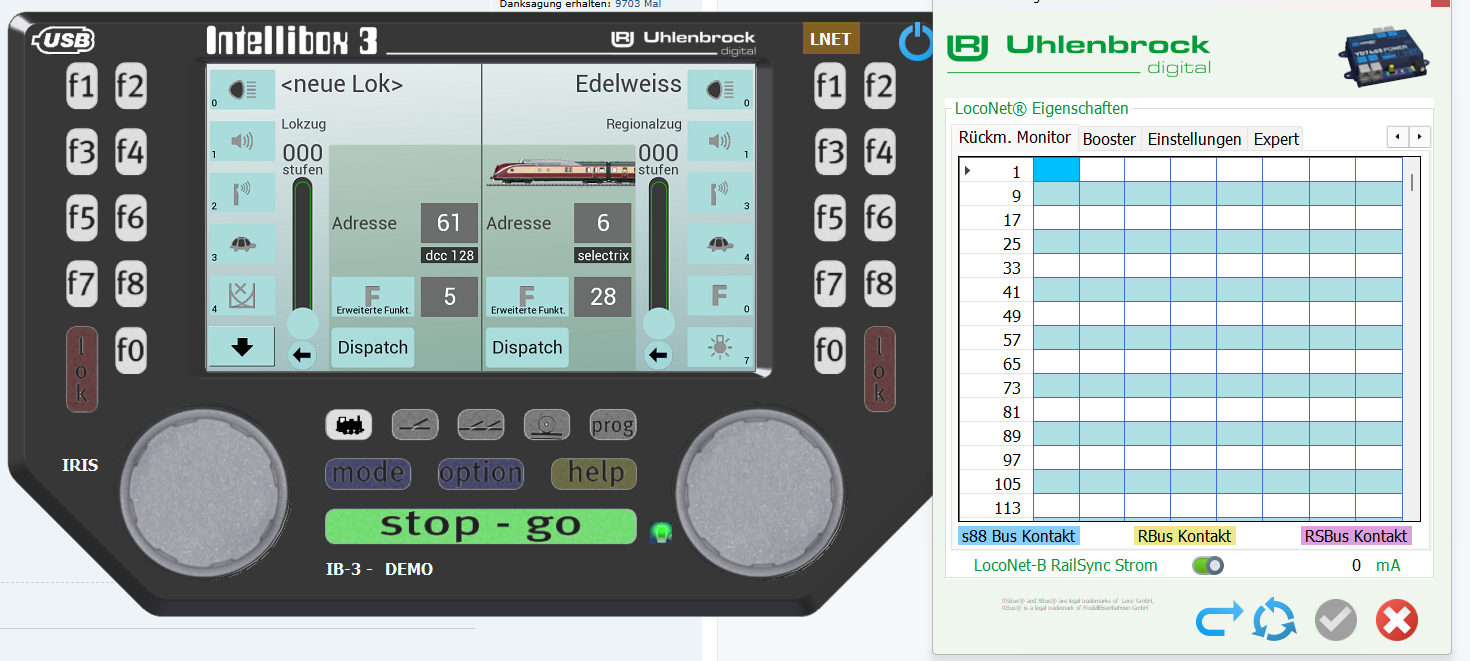Expand more functions with the down arrow

(241, 347)
